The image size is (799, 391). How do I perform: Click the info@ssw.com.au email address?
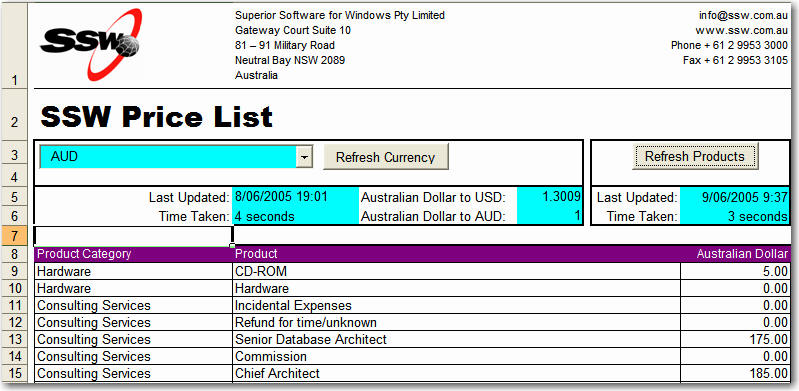743,16
